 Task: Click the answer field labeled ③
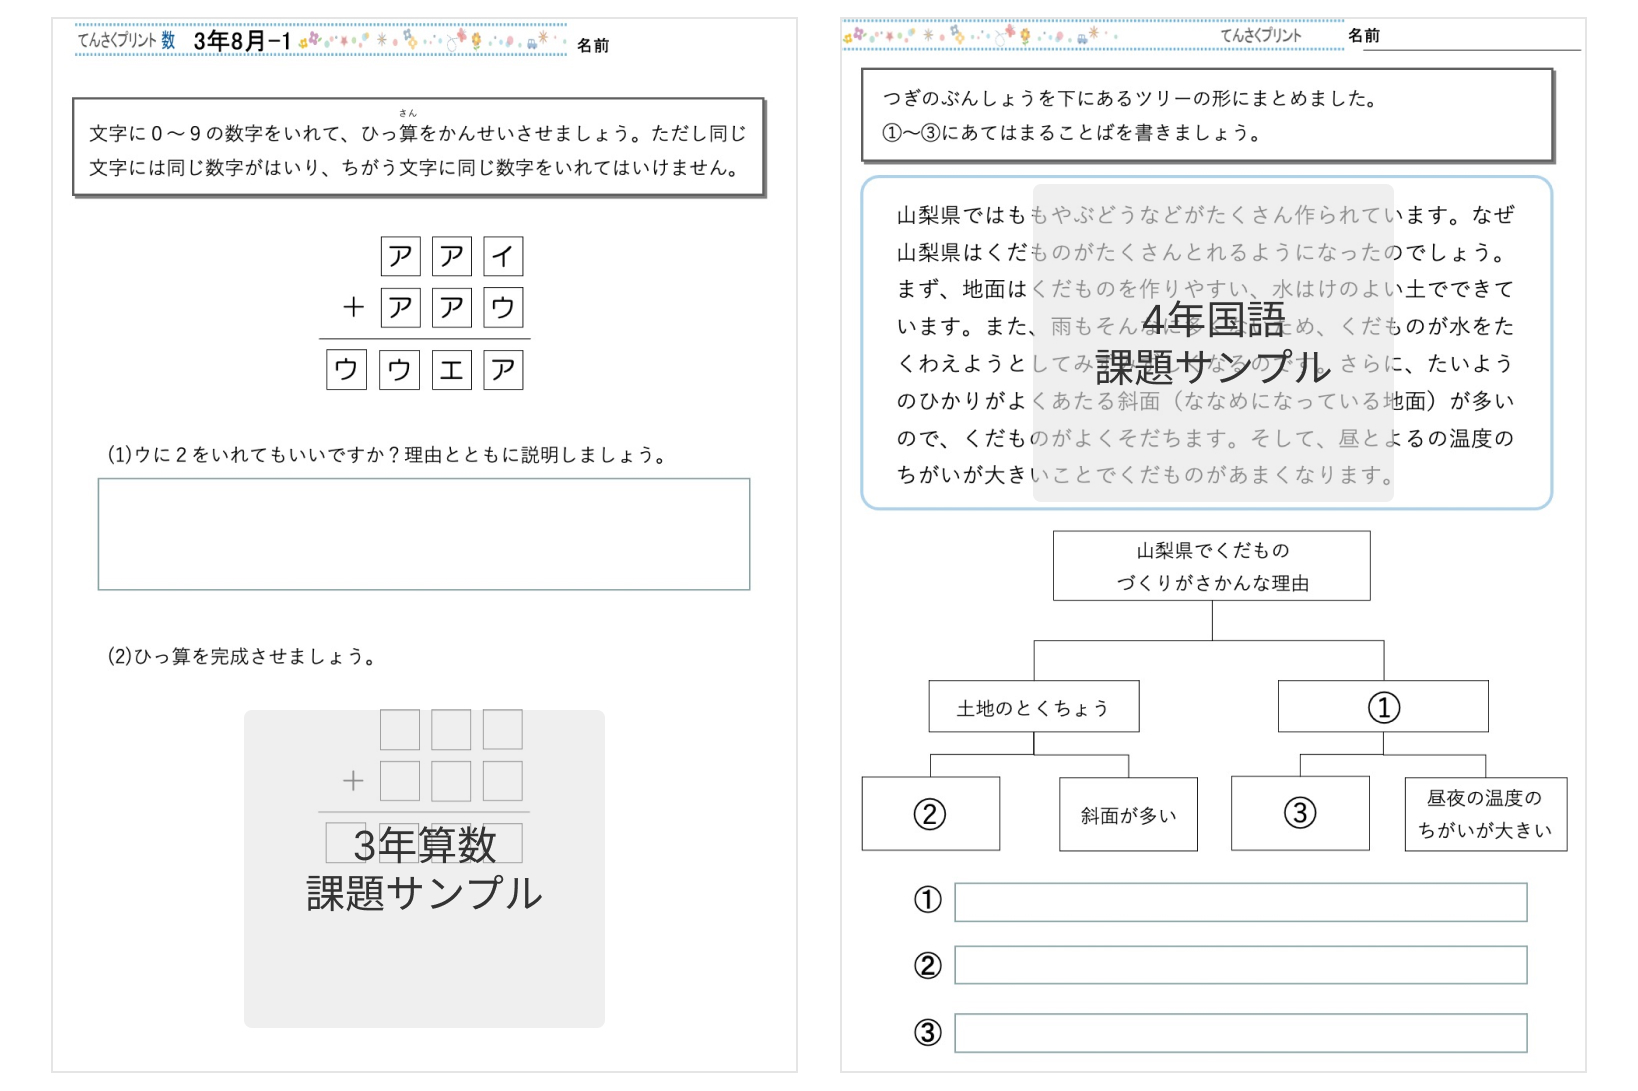pyautogui.click(x=1240, y=1033)
